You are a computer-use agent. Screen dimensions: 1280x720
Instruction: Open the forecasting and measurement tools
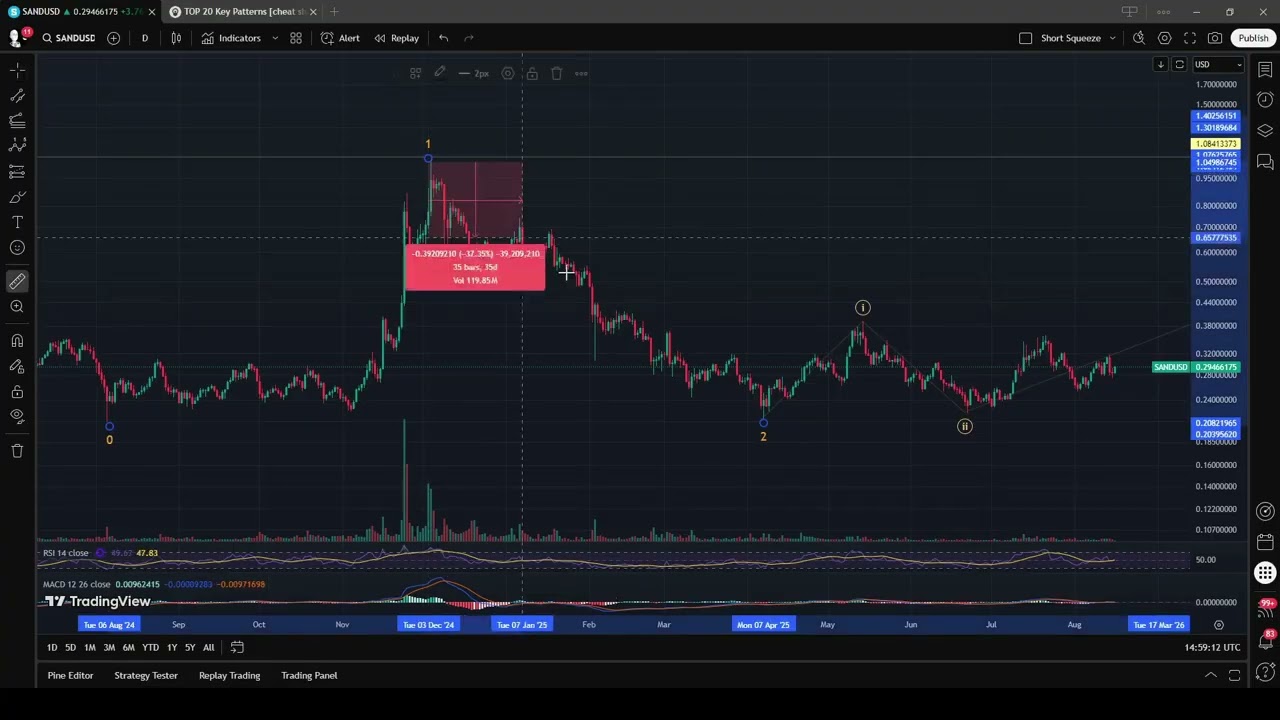pyautogui.click(x=17, y=171)
